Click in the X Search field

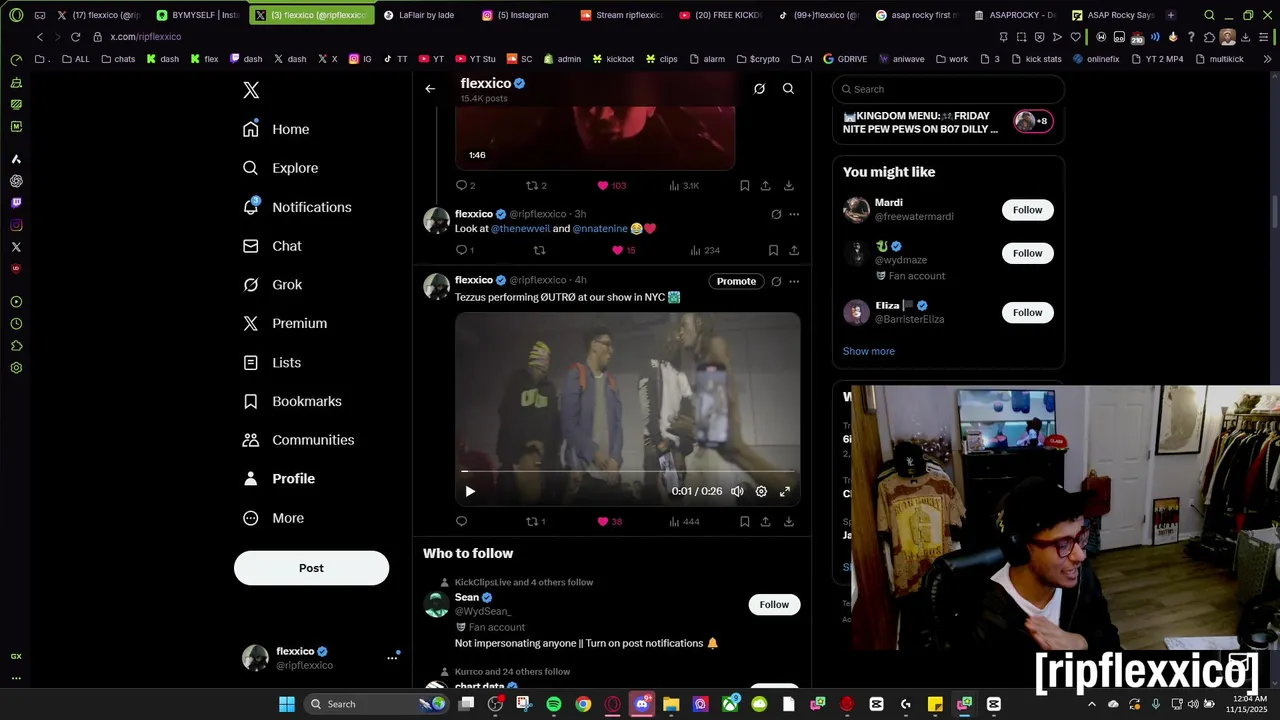(948, 89)
